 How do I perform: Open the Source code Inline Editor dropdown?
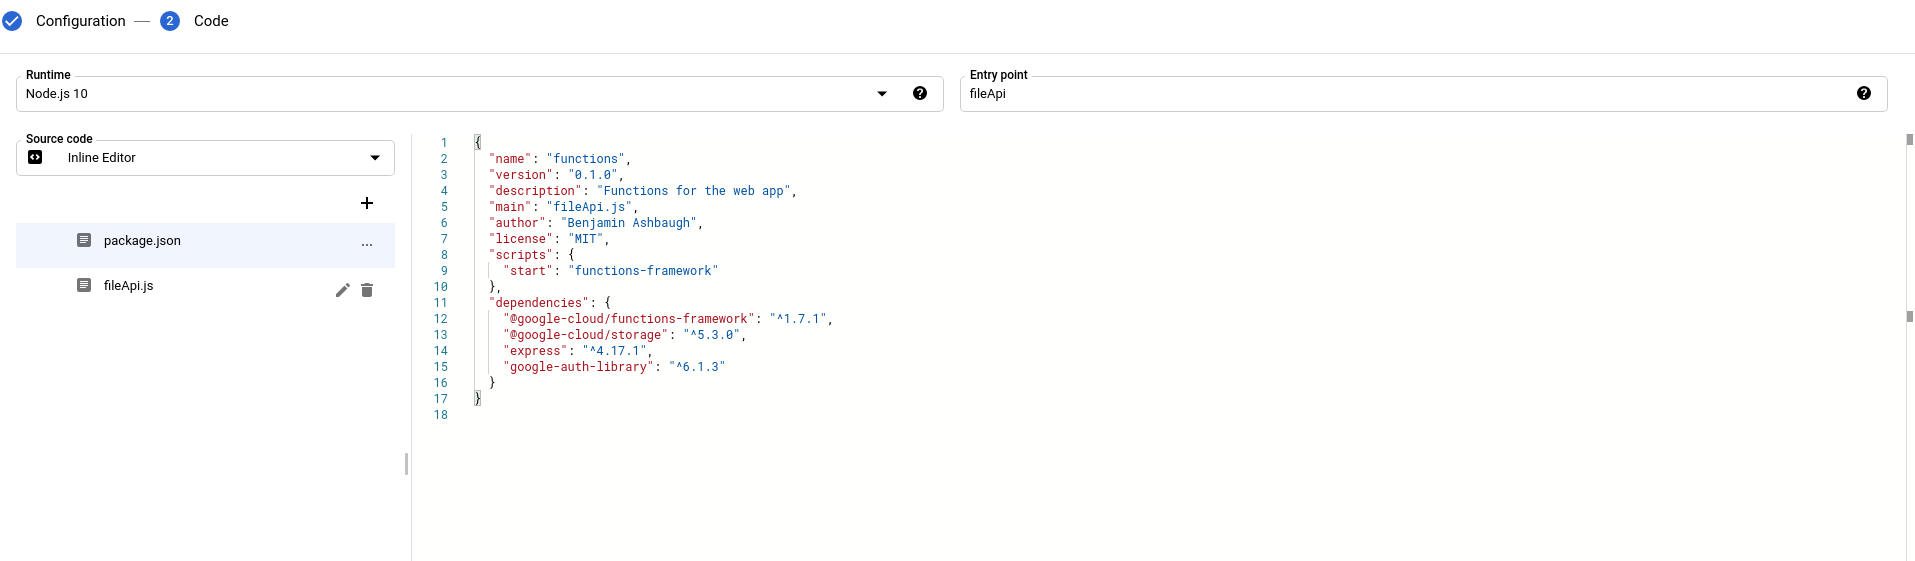[x=375, y=158]
